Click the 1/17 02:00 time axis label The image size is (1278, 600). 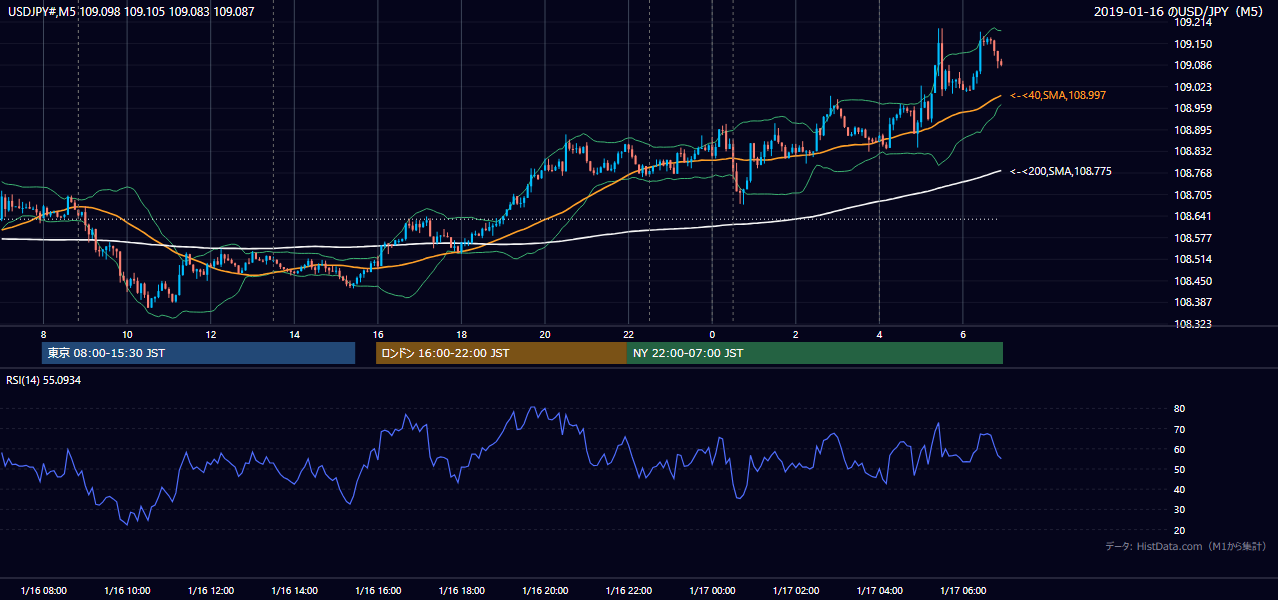[x=795, y=590]
